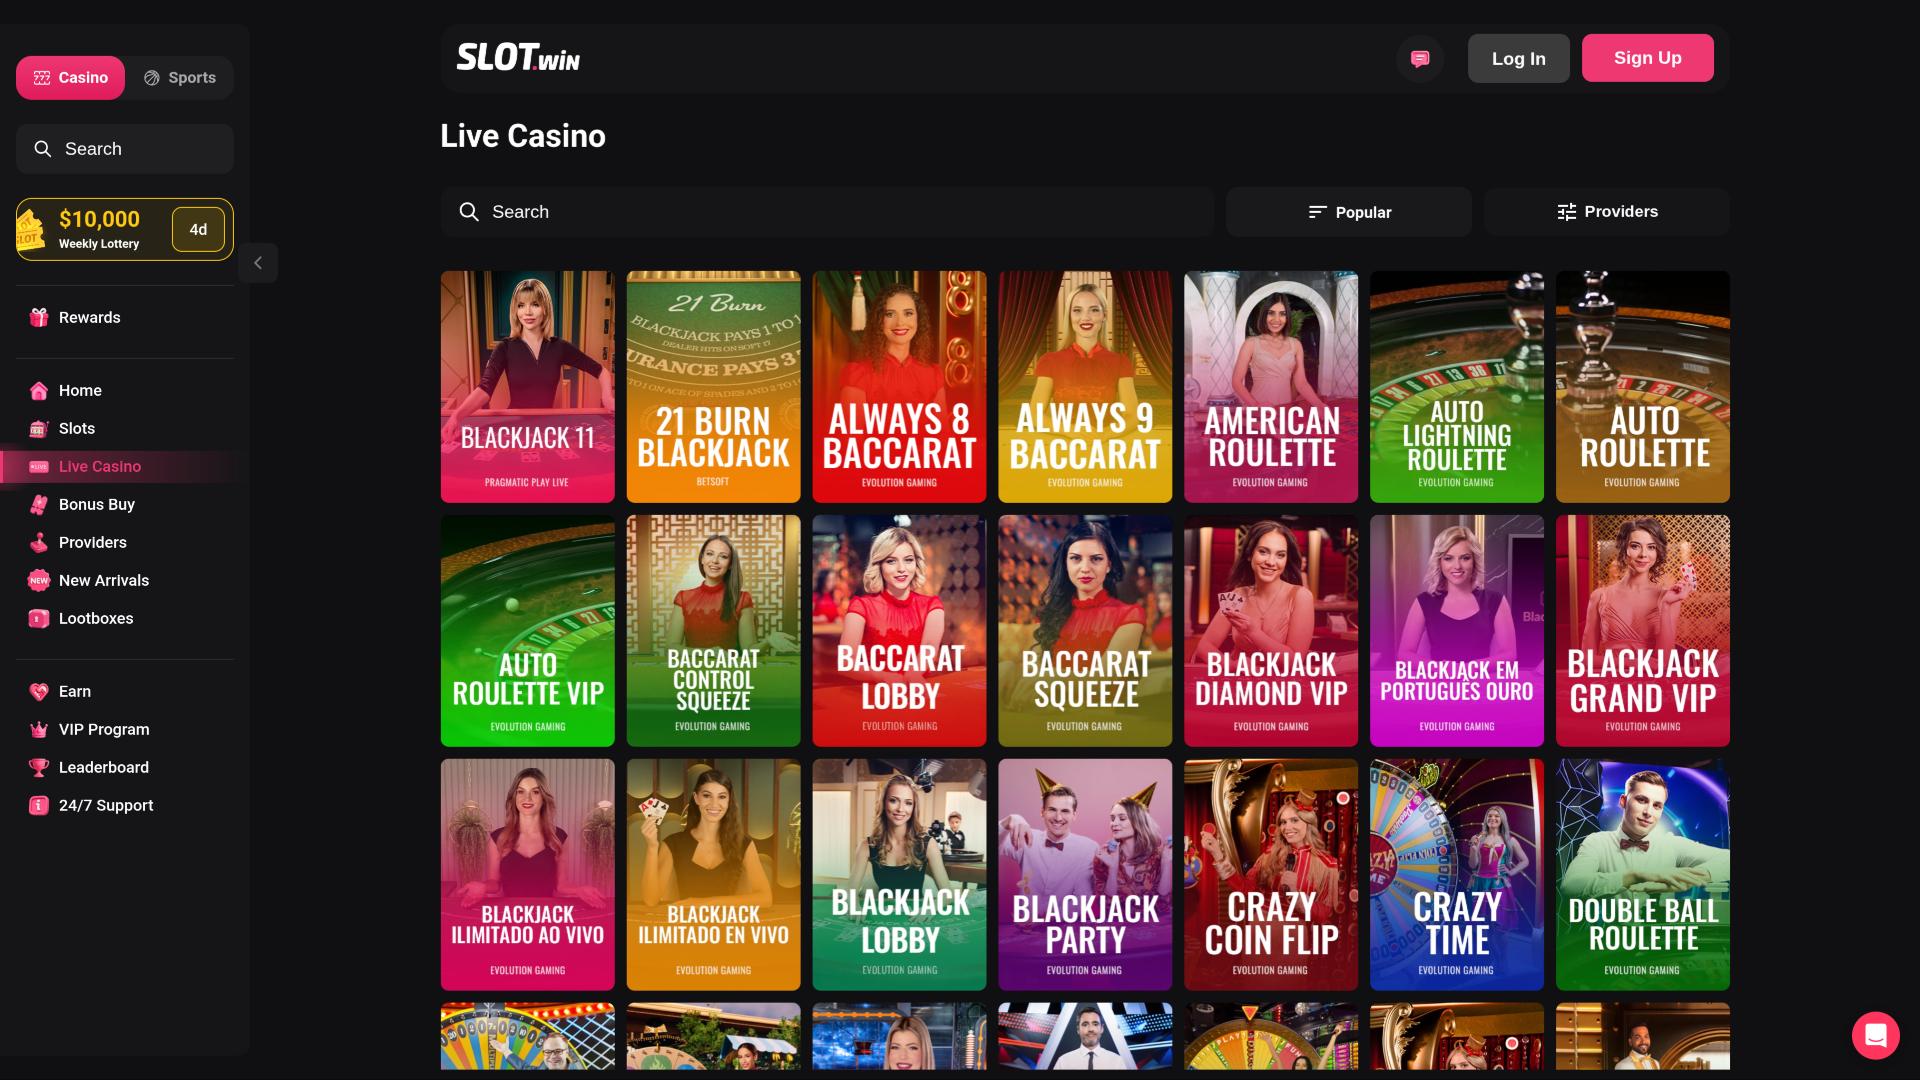This screenshot has height=1080, width=1920.
Task: Click the Slots machine icon
Action: 39,429
